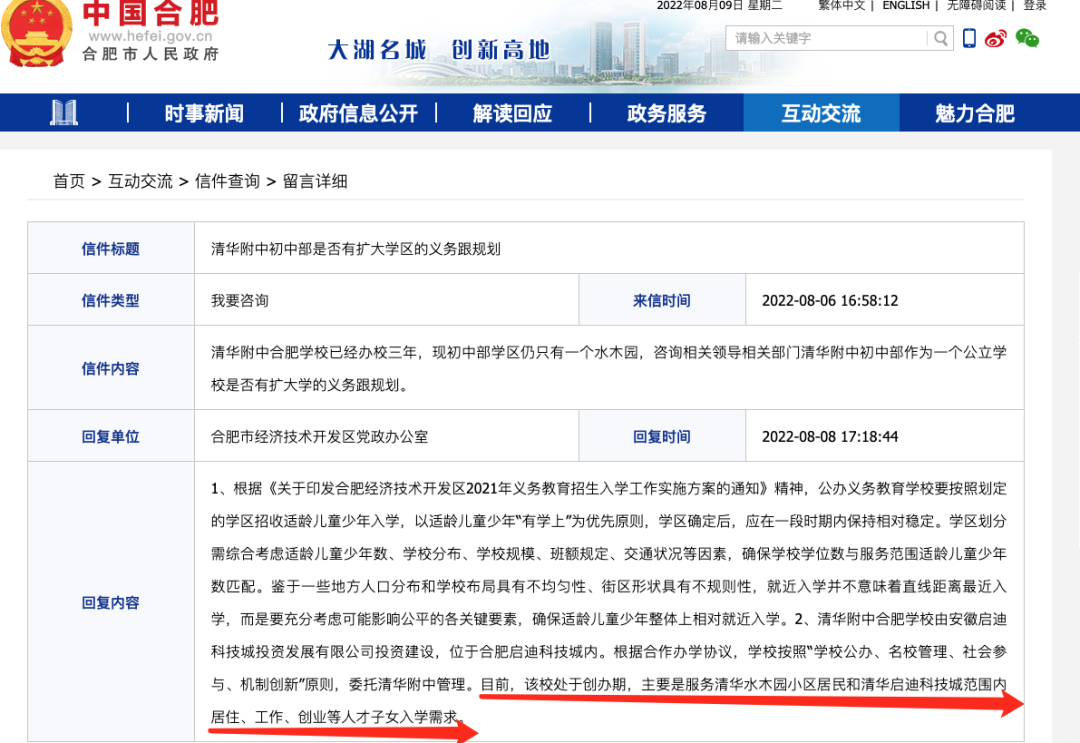1080x743 pixels.
Task: Click the 登录 login link
Action: pyautogui.click(x=1035, y=6)
